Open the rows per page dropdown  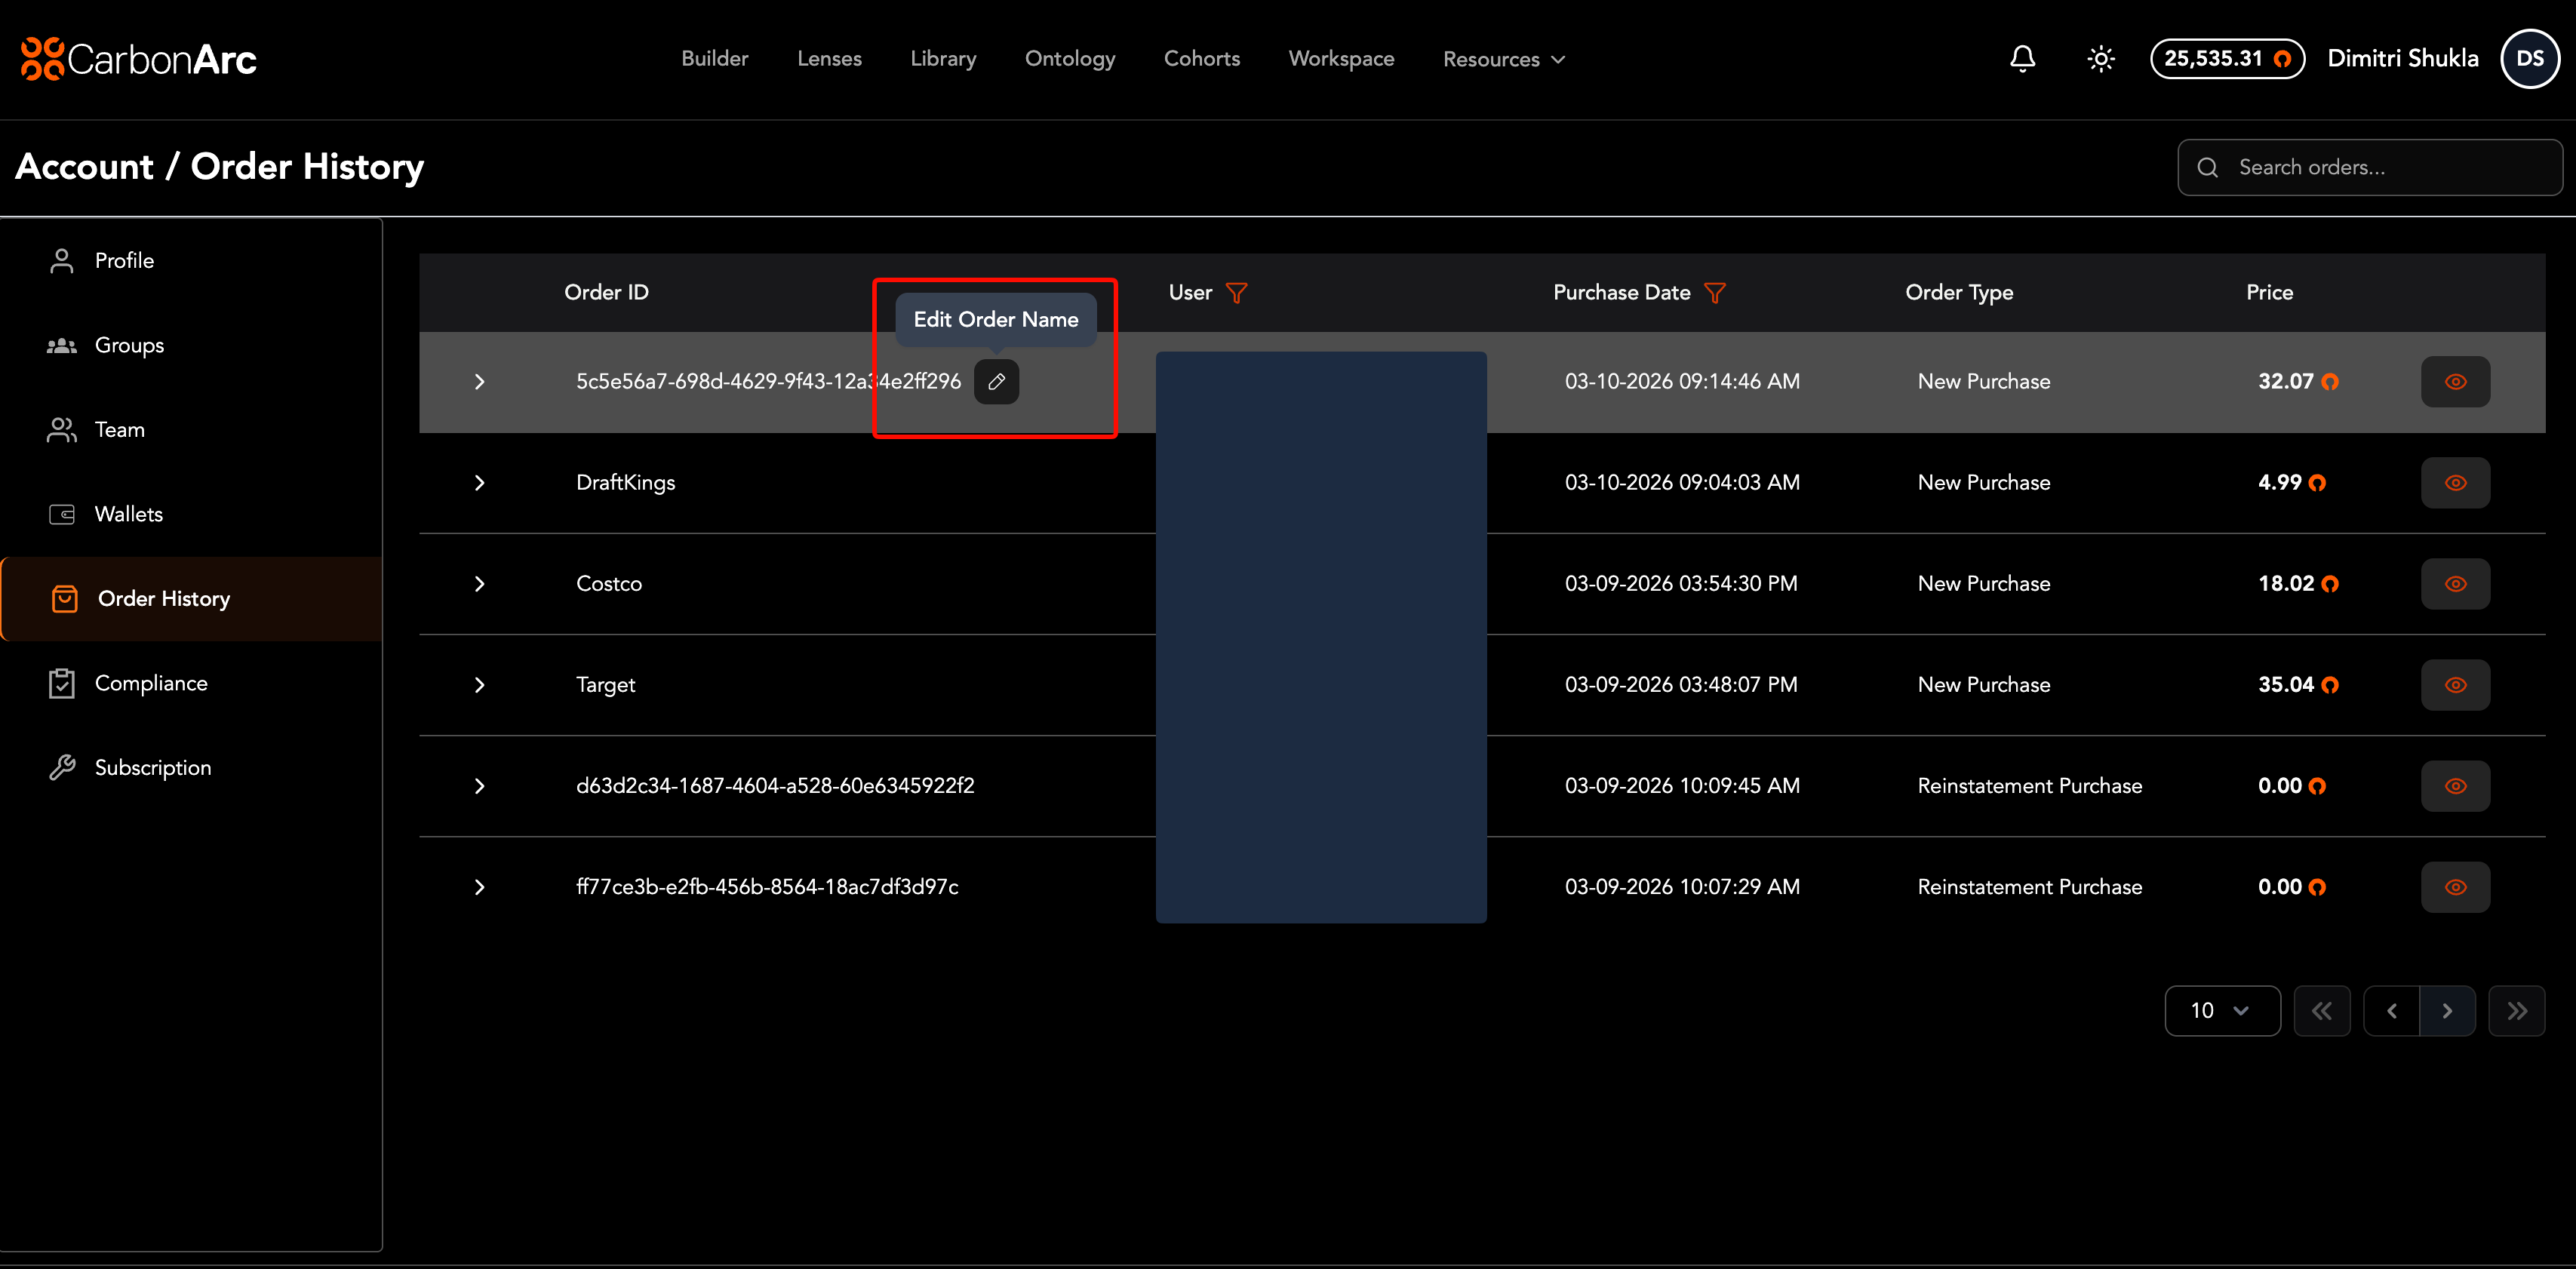pyautogui.click(x=2221, y=1011)
